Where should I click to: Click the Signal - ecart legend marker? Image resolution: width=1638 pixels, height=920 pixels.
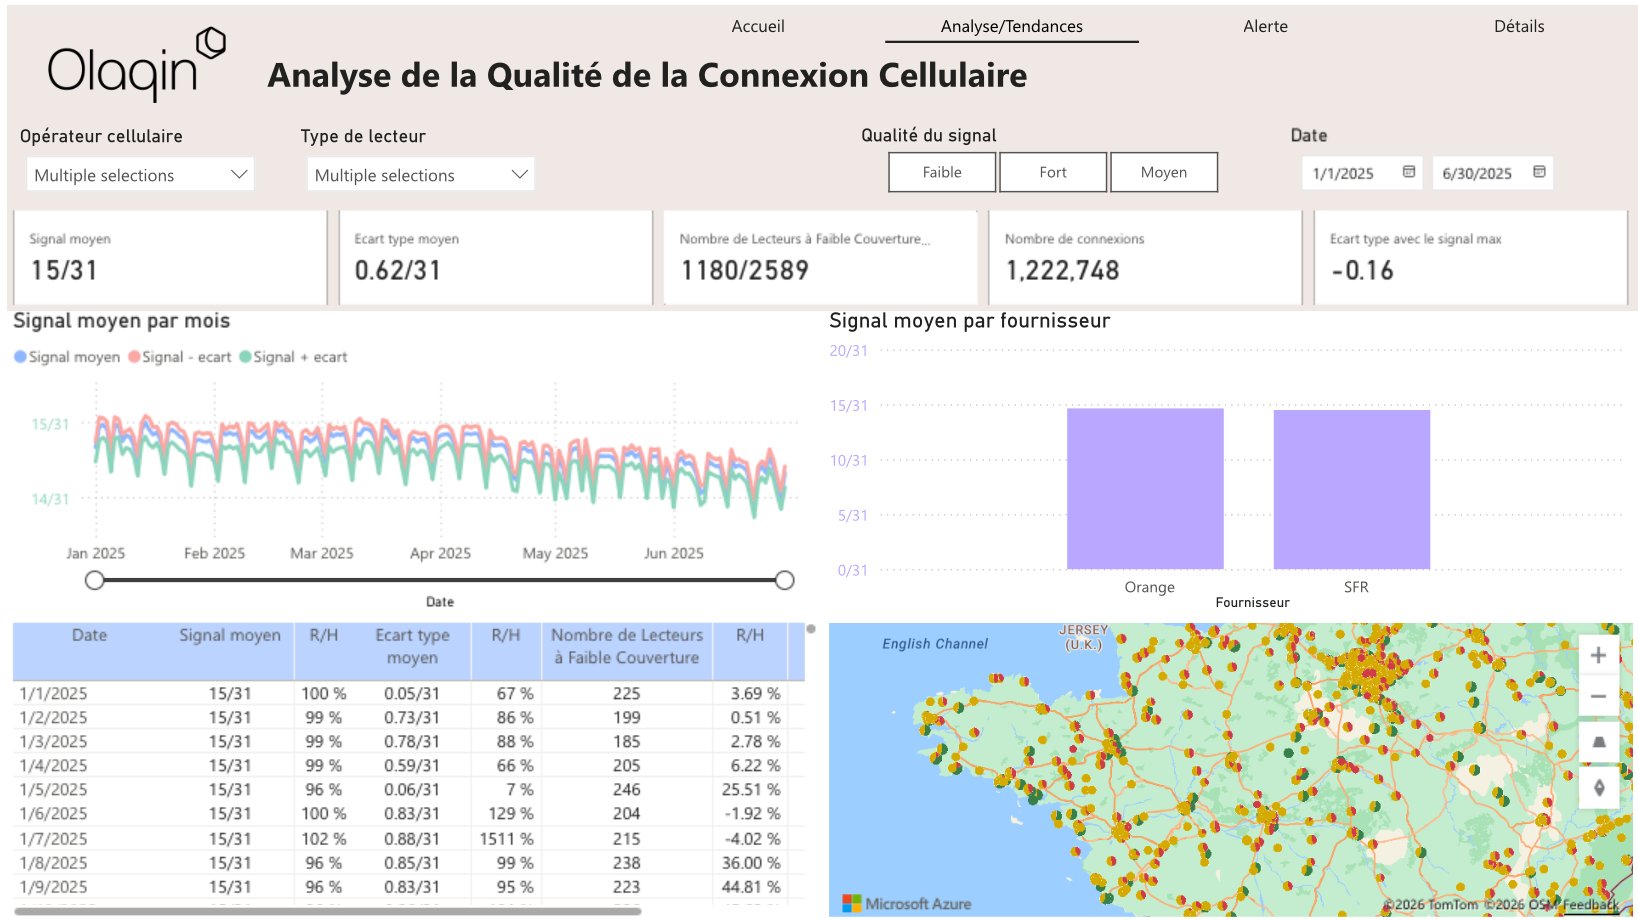click(134, 357)
